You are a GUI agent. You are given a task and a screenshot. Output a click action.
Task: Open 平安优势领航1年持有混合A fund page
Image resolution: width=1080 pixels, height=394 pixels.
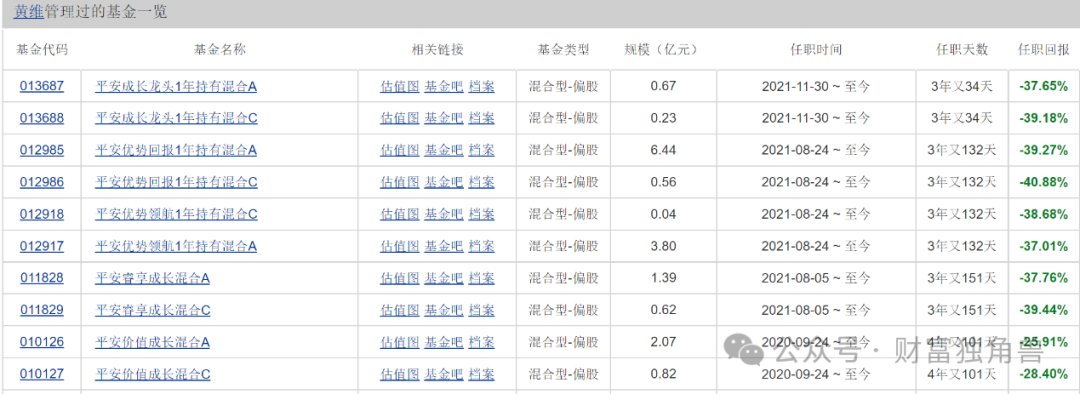(x=176, y=246)
